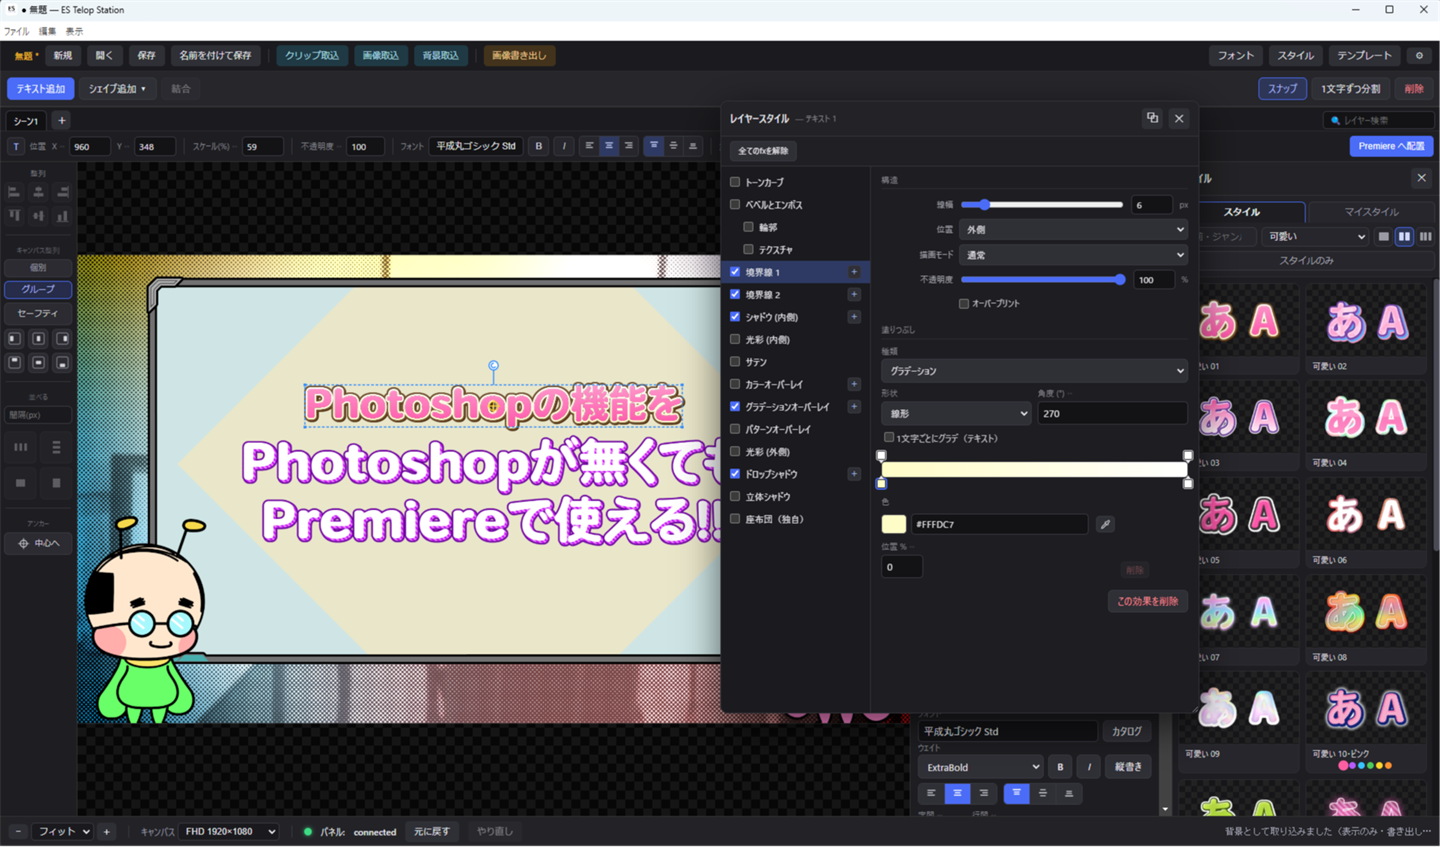Snap object to canvas top

coord(14,362)
